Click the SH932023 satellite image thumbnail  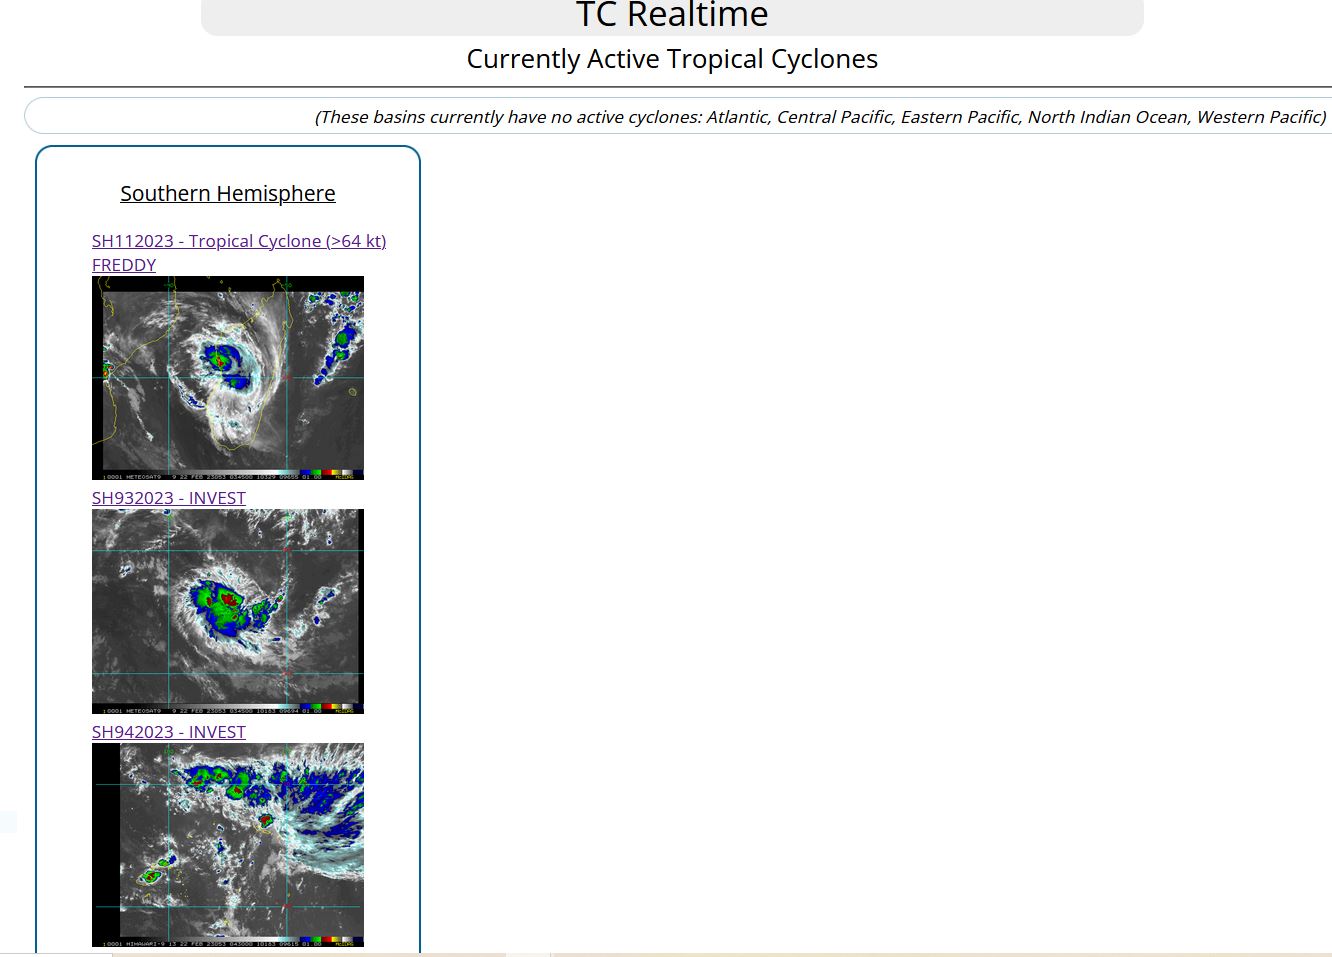228,611
